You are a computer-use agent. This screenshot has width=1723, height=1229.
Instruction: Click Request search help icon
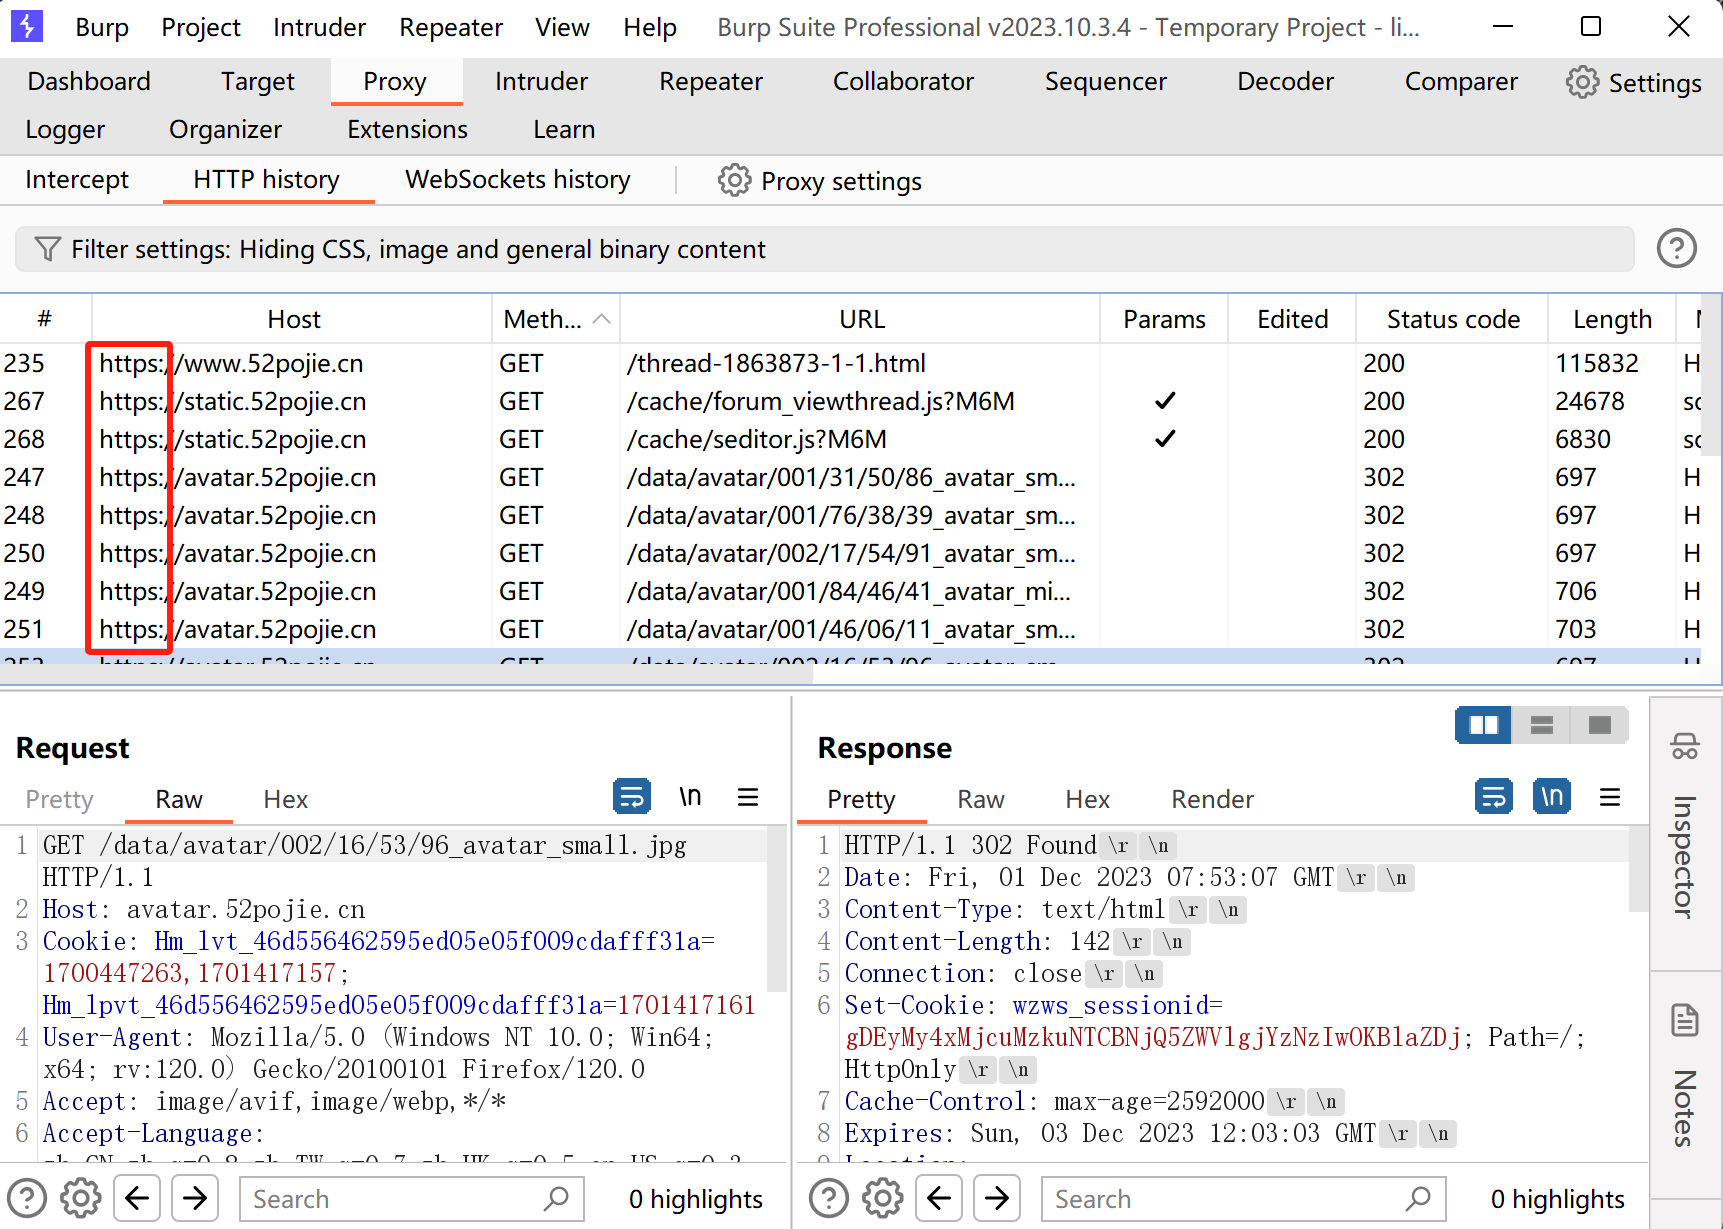27,1198
